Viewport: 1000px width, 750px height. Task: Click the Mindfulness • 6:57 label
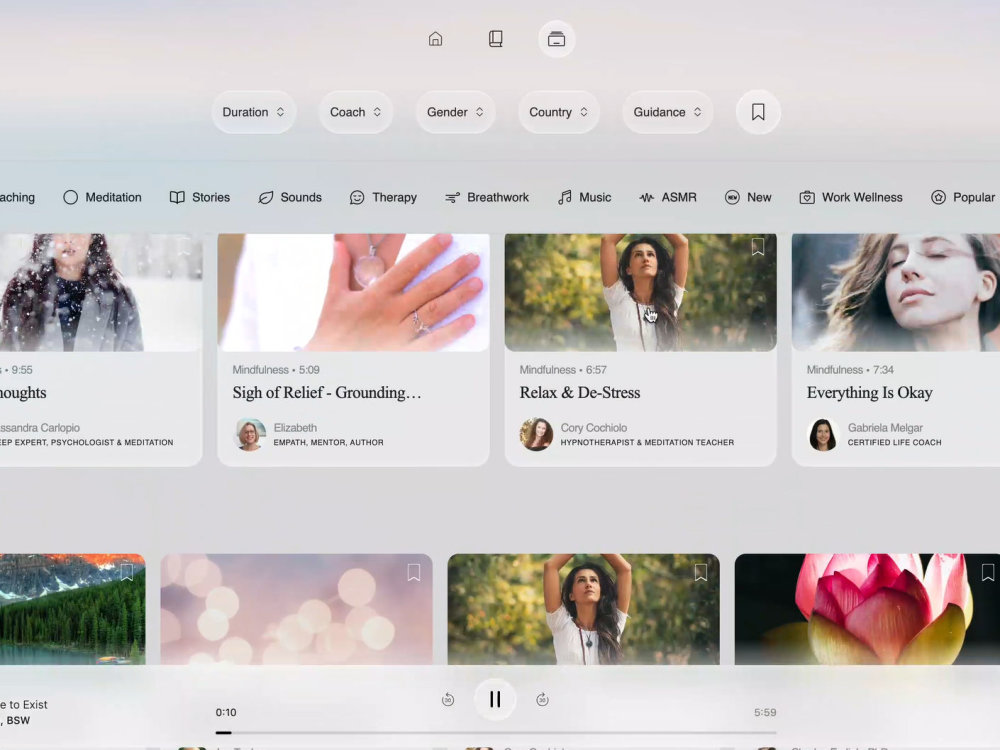[x=563, y=370]
